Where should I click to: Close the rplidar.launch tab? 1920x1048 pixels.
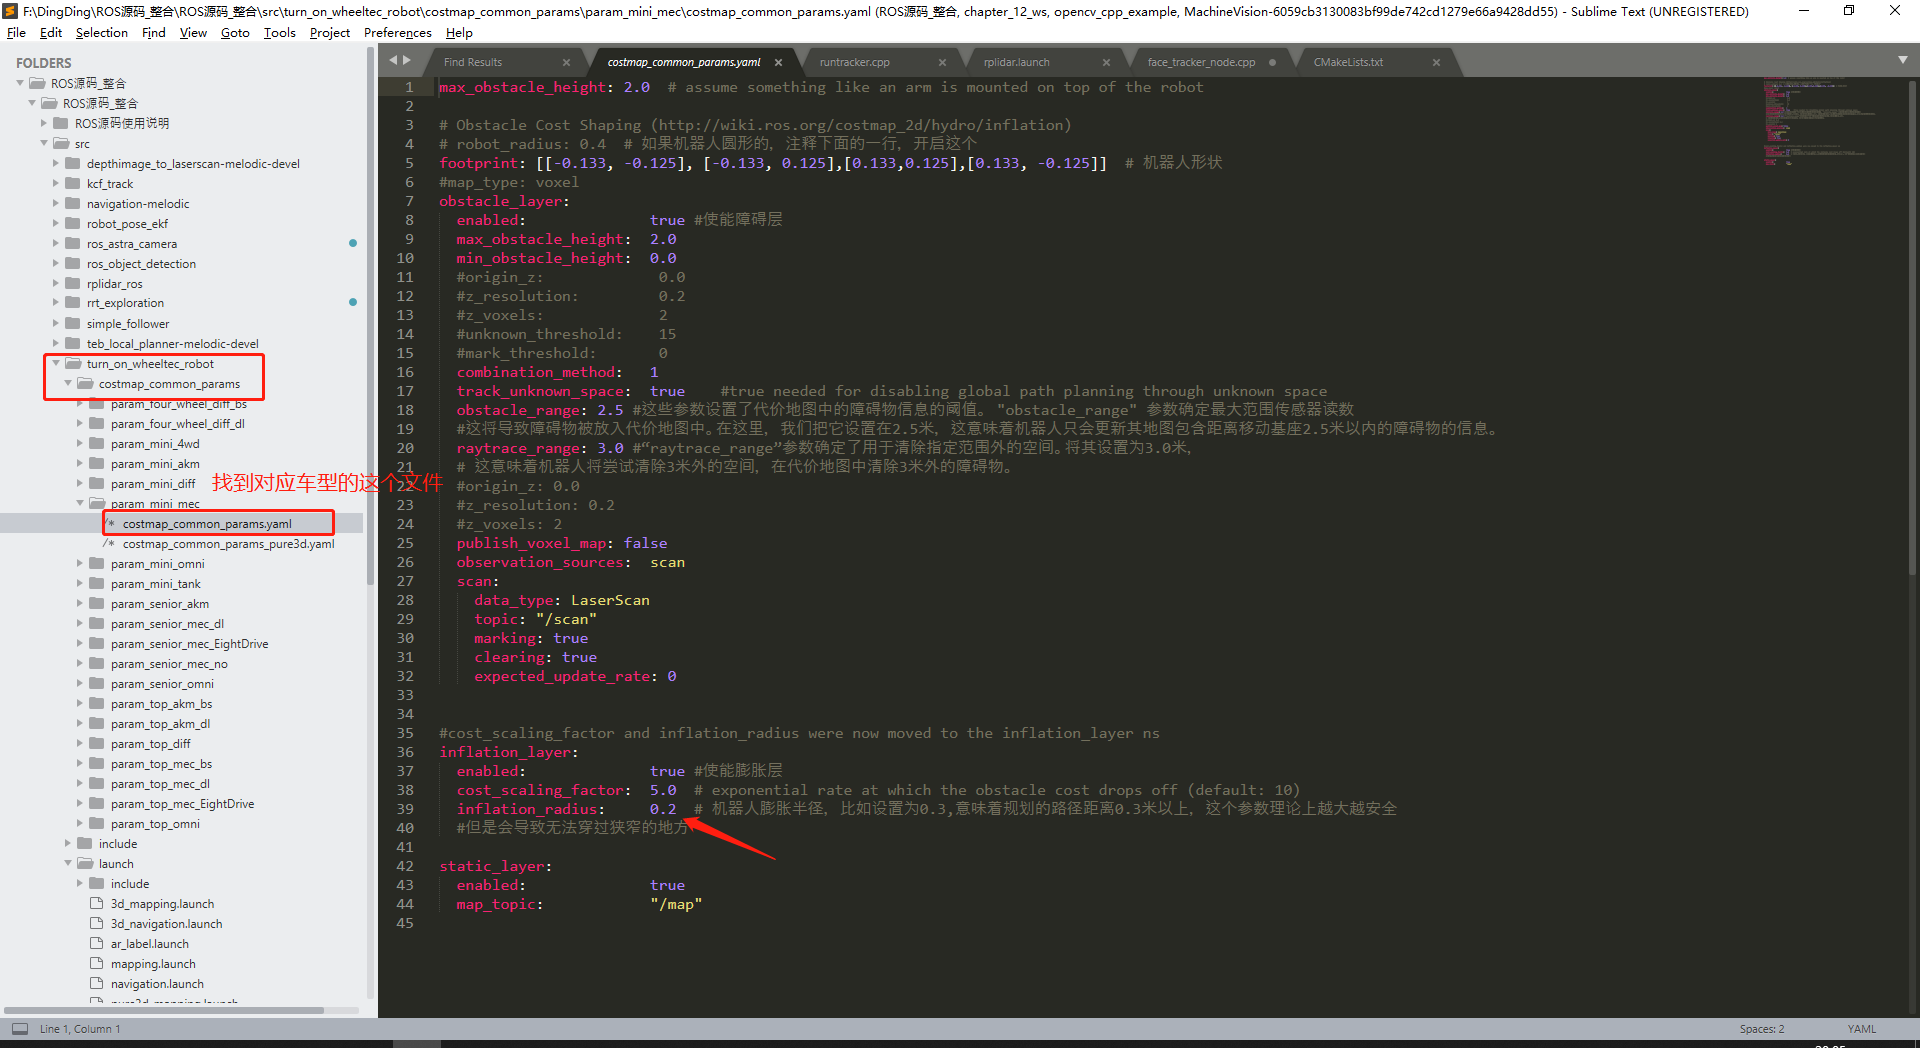[x=1106, y=62]
